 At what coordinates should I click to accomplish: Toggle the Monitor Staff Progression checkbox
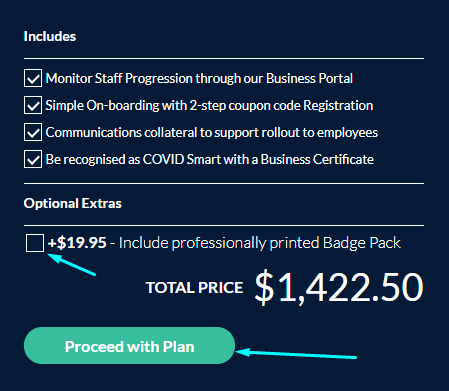pos(33,78)
